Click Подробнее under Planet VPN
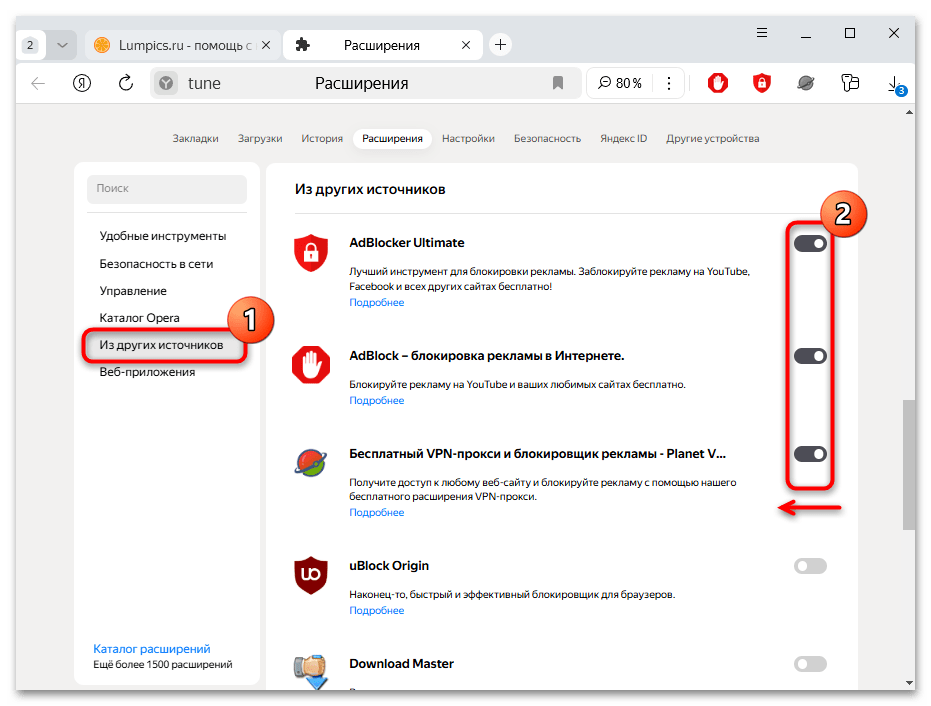Screen dimensions: 931x706 [x=376, y=512]
